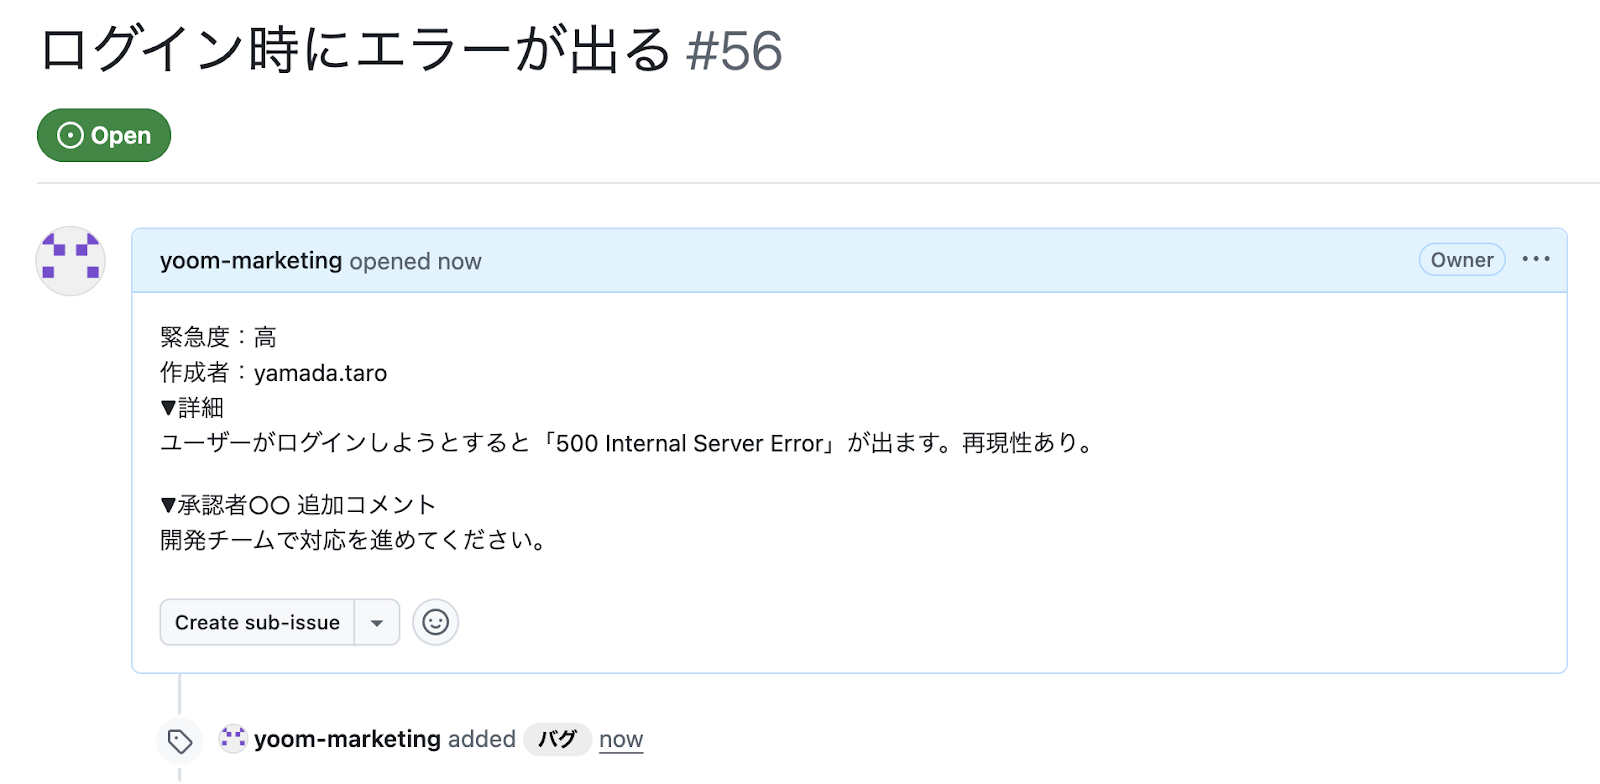The image size is (1600, 784).
Task: Click the "500 Internal Server Error" text in the comment
Action: click(x=690, y=443)
